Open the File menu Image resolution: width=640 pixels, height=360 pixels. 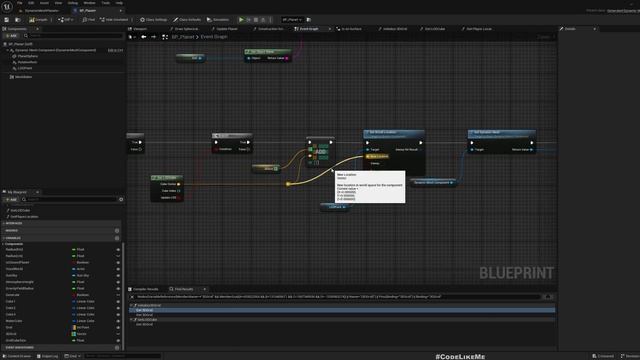(20, 3)
